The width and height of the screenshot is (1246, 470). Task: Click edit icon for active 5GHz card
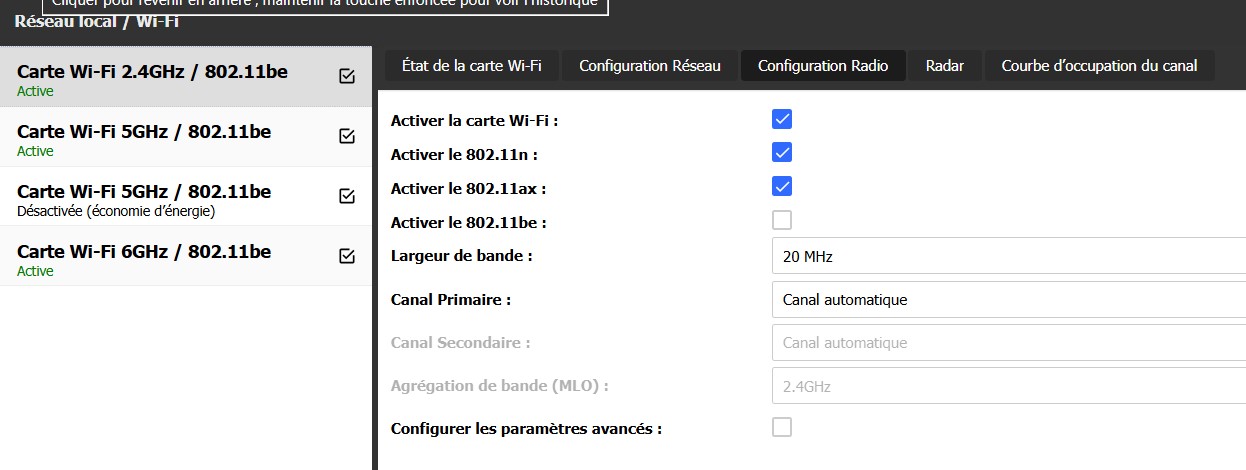[x=347, y=136]
